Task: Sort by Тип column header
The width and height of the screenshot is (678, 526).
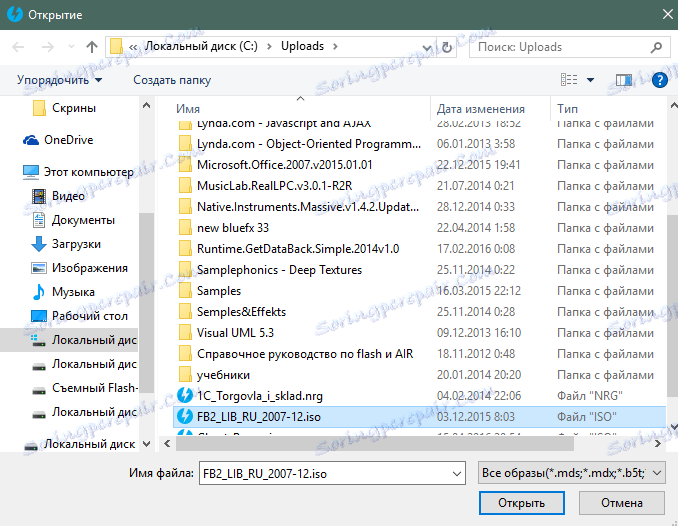Action: [x=567, y=109]
